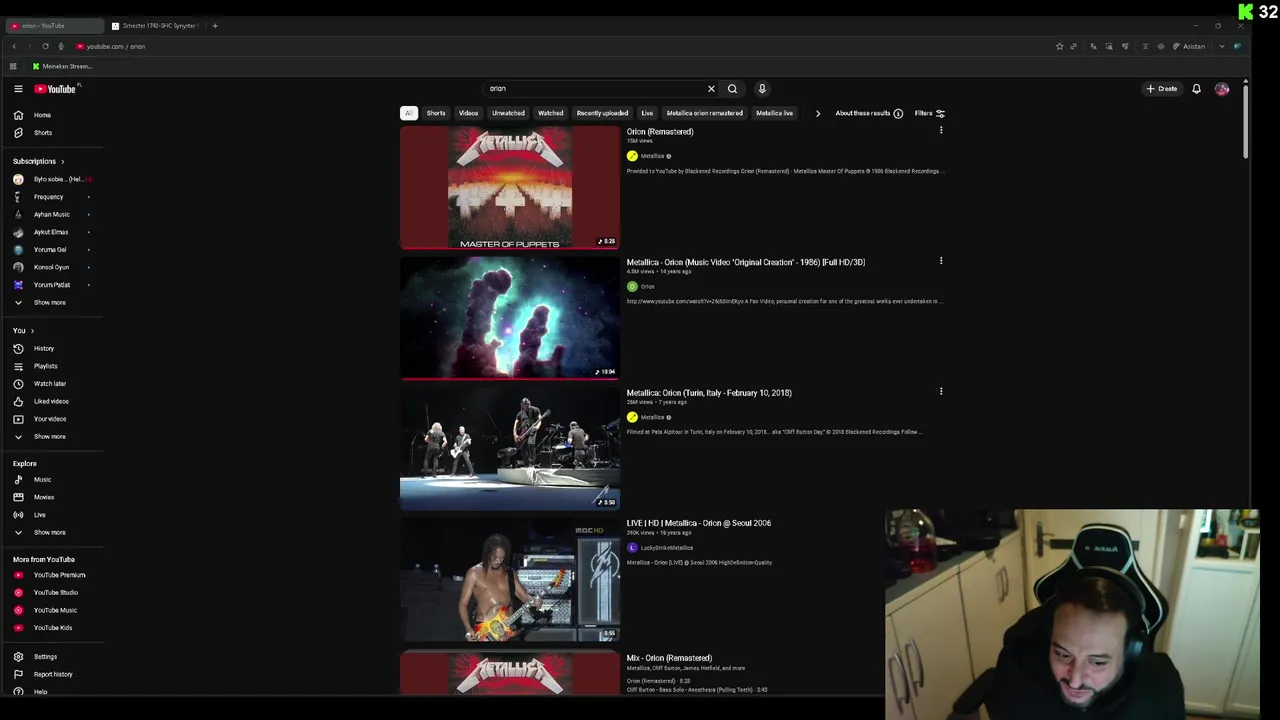Select the Shorts filter chip
The width and height of the screenshot is (1280, 720).
(x=436, y=114)
